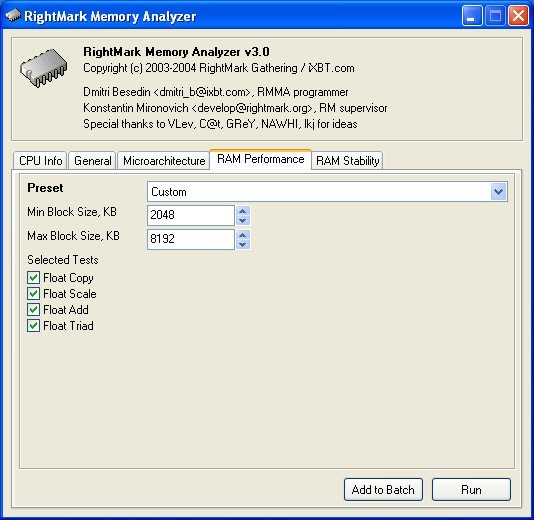The image size is (534, 520).
Task: Open the CPU Info tab
Action: (x=41, y=161)
